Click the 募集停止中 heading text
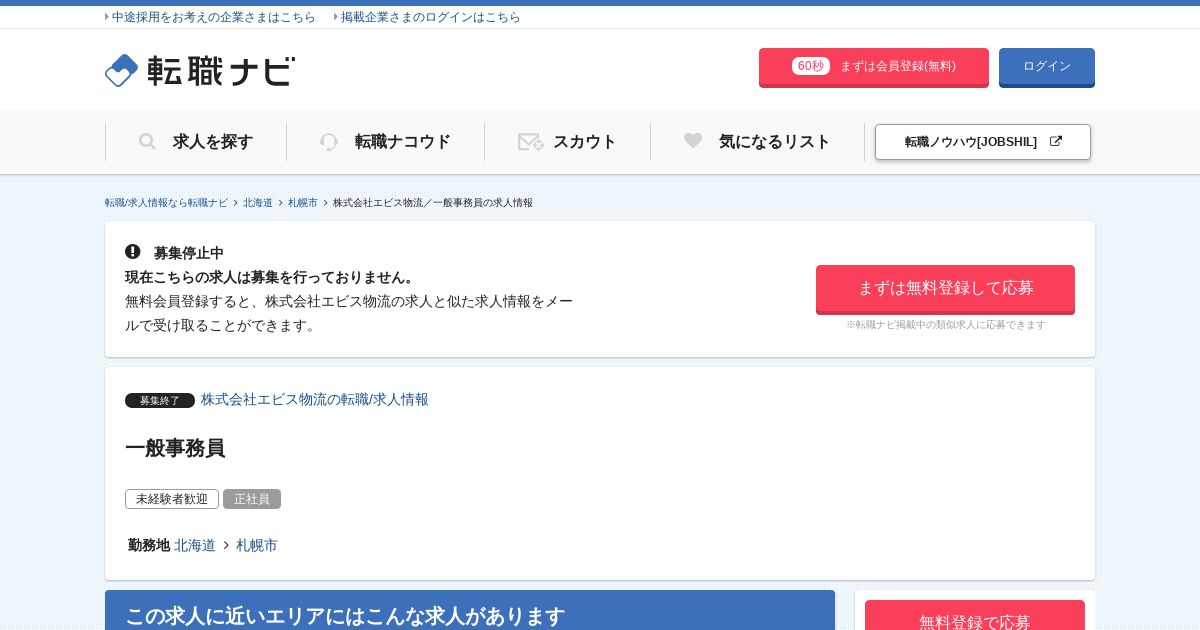 [189, 253]
